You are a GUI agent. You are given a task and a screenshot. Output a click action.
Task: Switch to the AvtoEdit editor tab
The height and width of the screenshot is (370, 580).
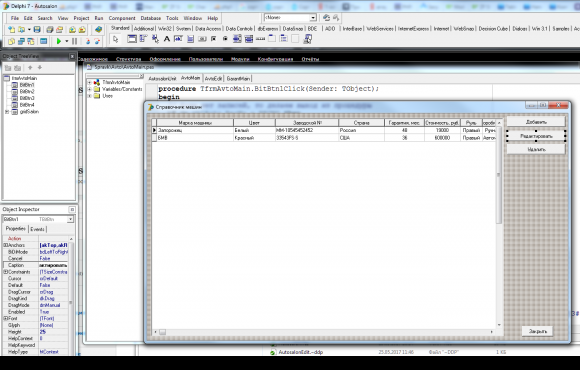(213, 78)
